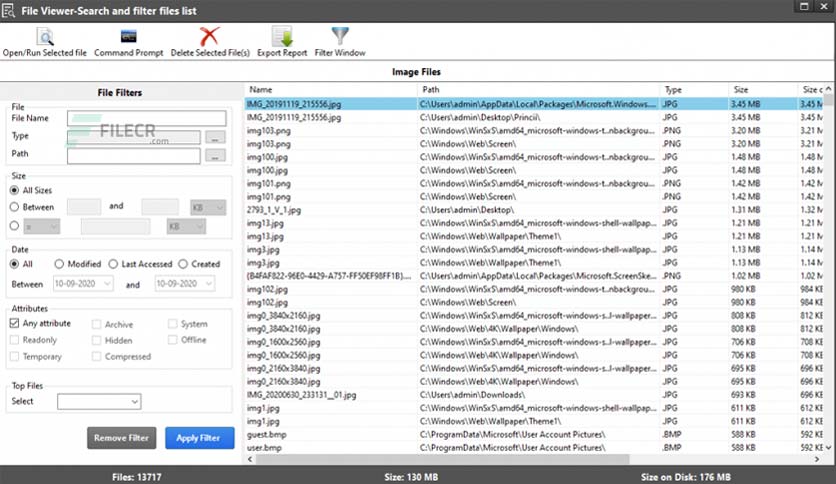
Task: Click the horizontal scrollbar under the file list
Action: click(443, 459)
